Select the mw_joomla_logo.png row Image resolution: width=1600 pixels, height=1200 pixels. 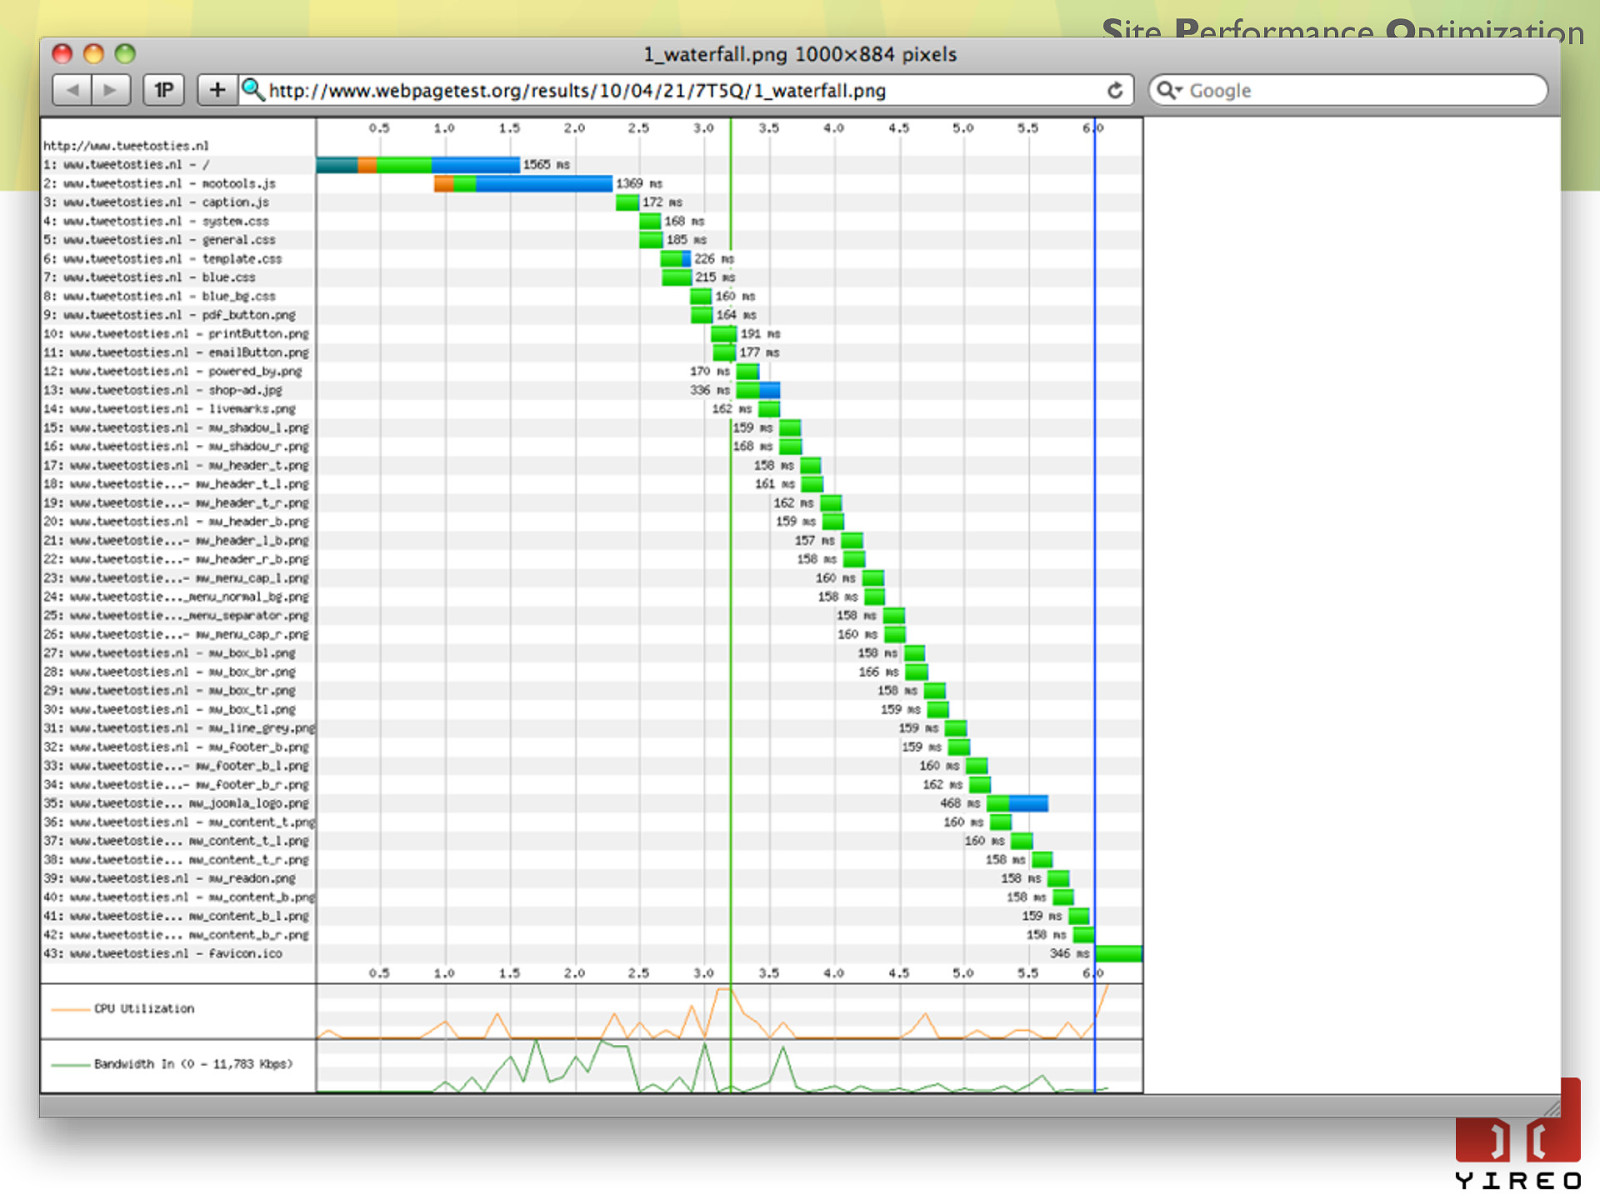coord(592,803)
